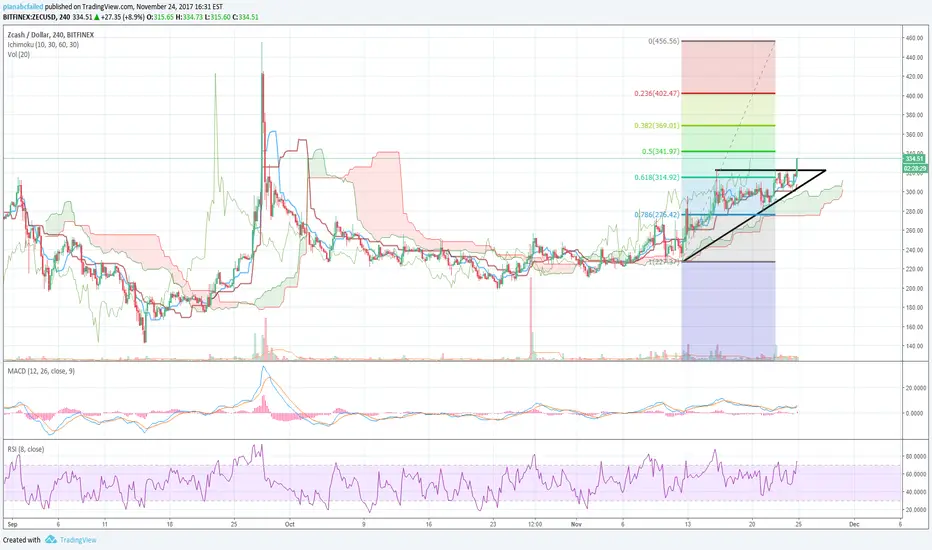Click 180.00 on the price axis
Viewport: 932px width, 550px height.
914,307
